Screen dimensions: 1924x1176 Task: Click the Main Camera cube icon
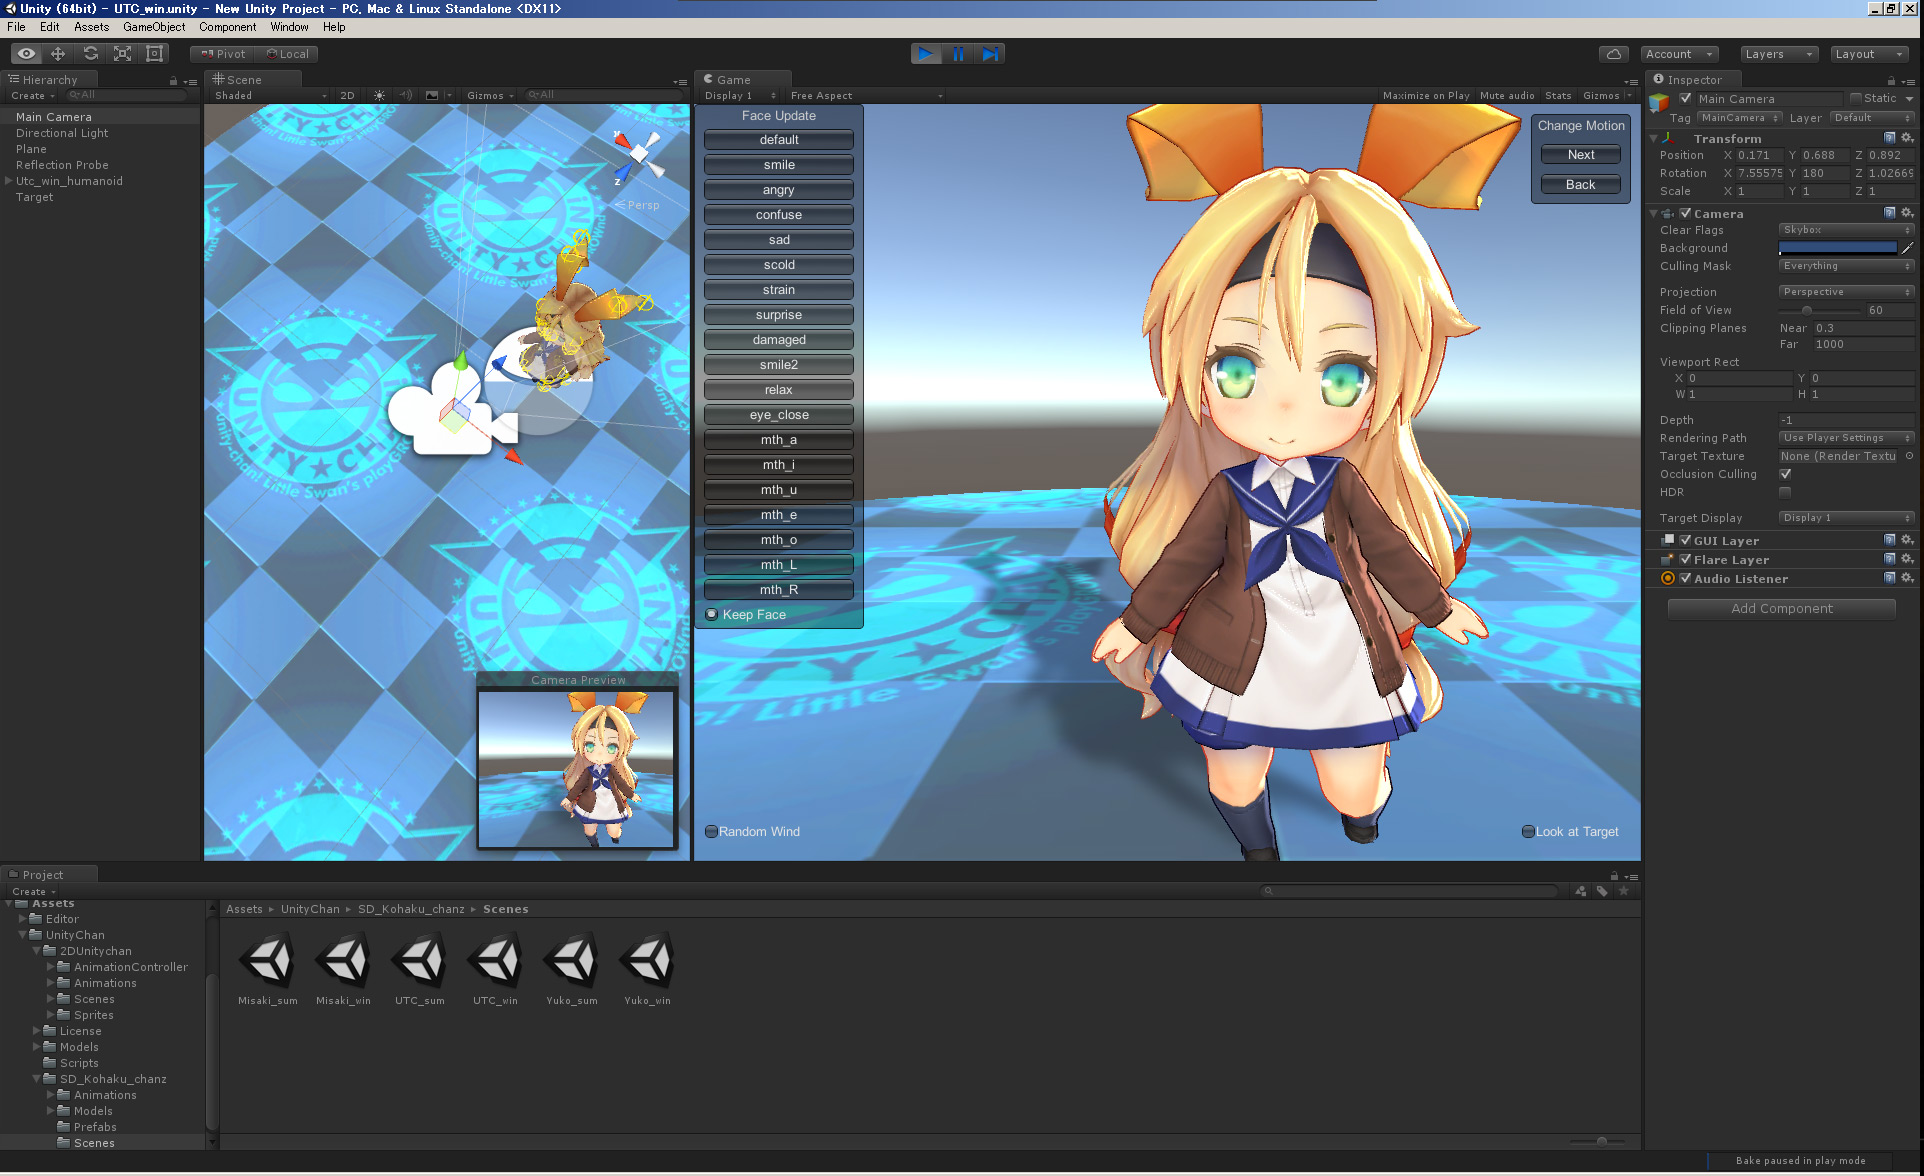pyautogui.click(x=1660, y=102)
